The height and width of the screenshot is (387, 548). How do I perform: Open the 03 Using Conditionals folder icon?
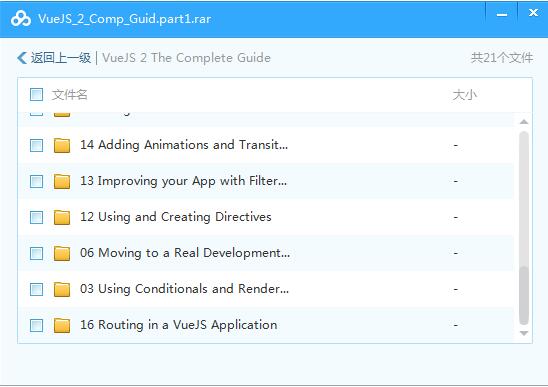62,289
